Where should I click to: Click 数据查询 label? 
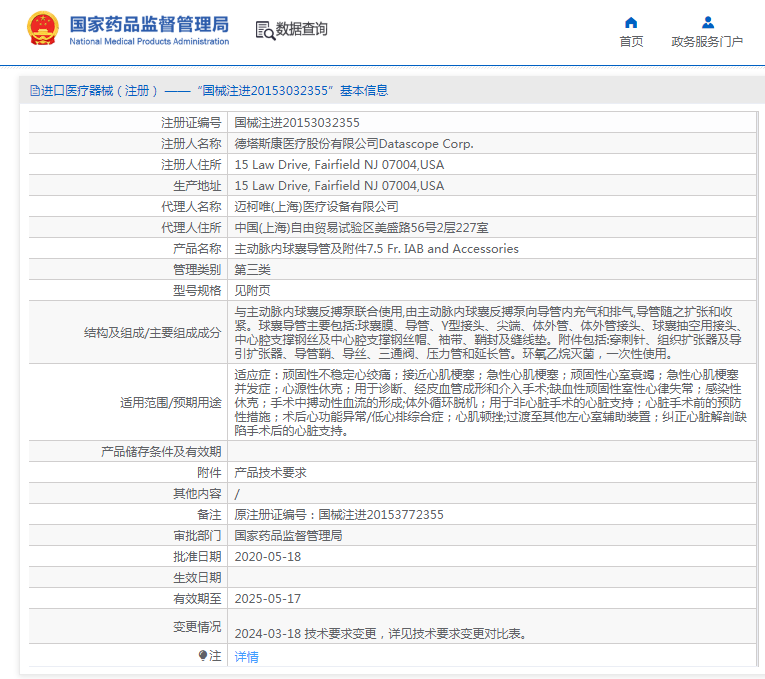point(302,29)
